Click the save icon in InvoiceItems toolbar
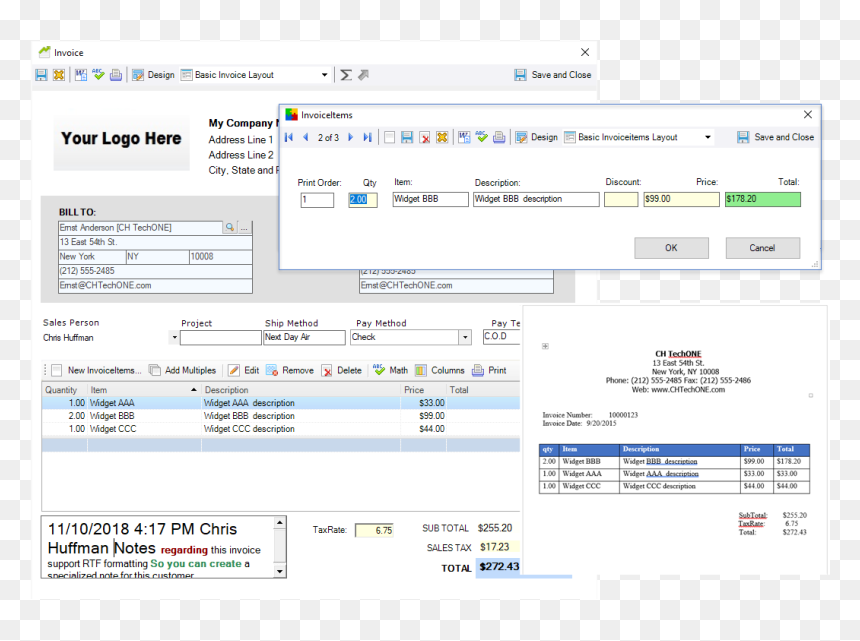Screen dimensions: 860x641 (x=407, y=137)
